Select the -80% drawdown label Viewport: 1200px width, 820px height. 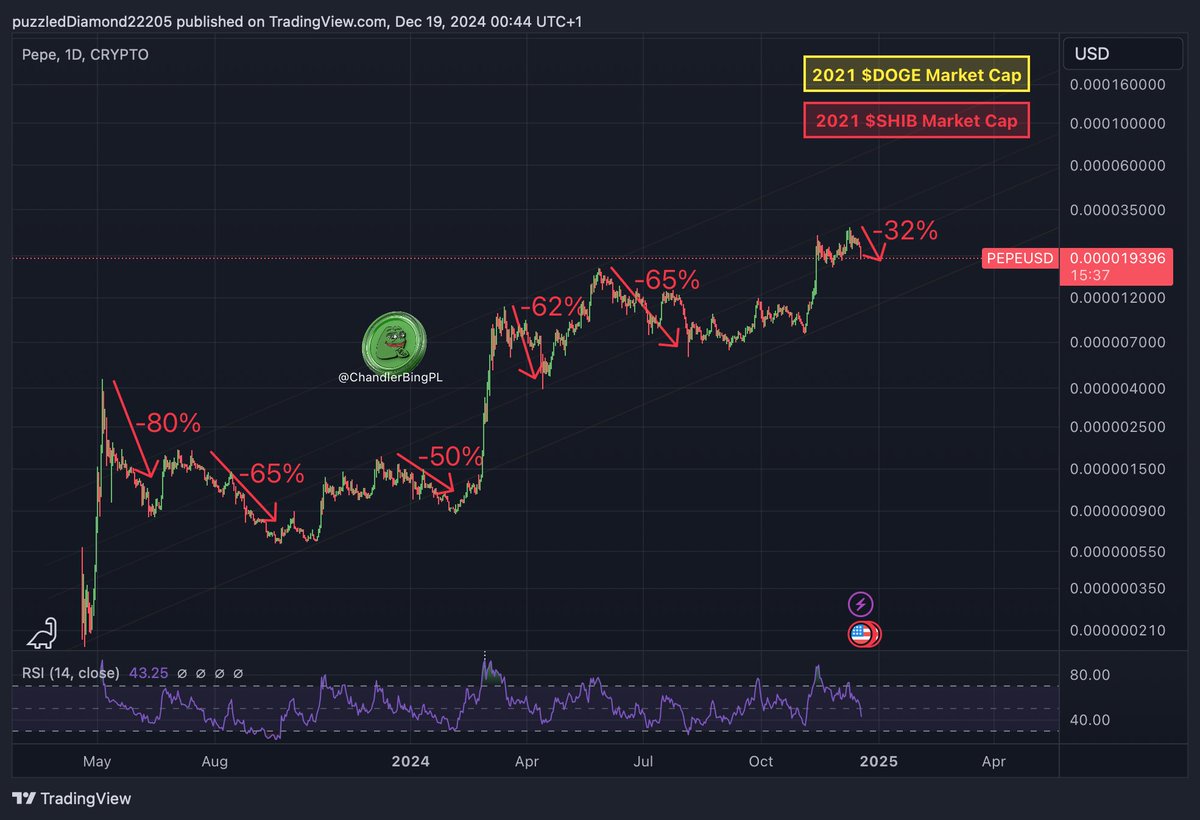[x=167, y=423]
